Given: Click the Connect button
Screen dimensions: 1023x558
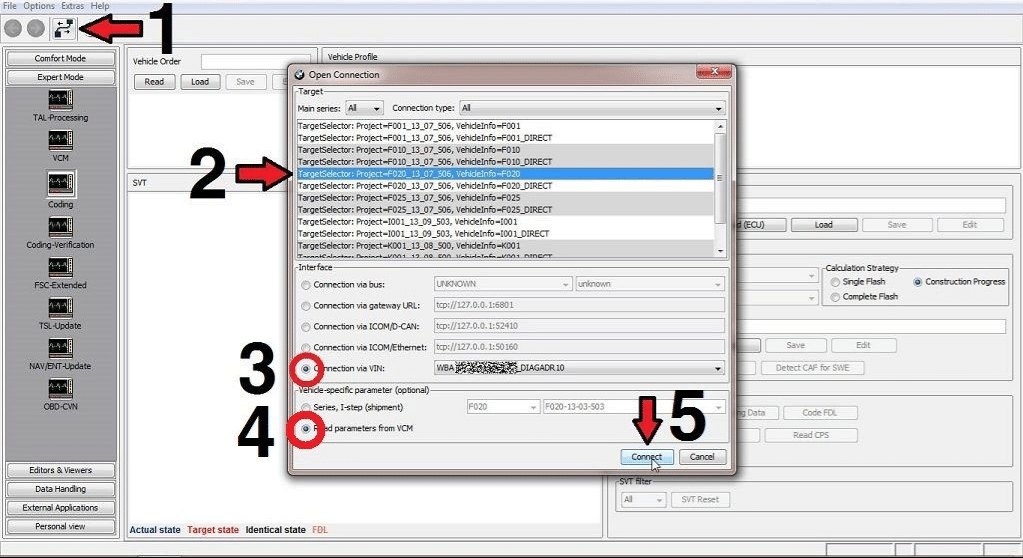Looking at the screenshot, I should pos(647,457).
